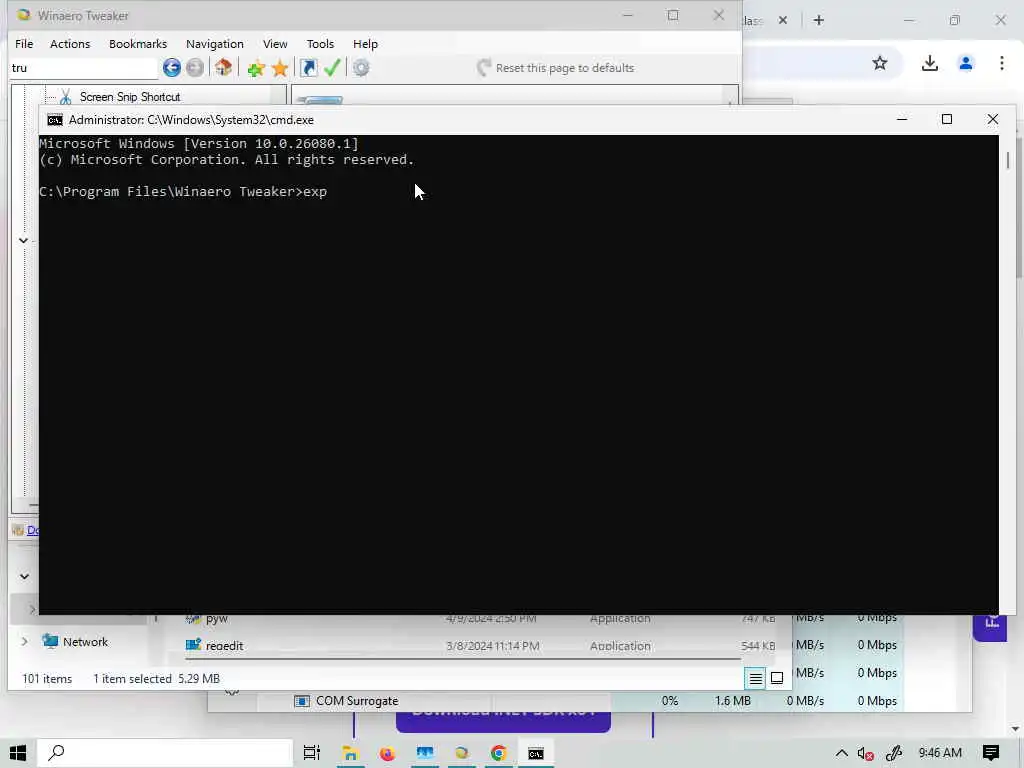Show hidden system tray icons
The width and height of the screenshot is (1024, 768).
pyautogui.click(x=841, y=753)
